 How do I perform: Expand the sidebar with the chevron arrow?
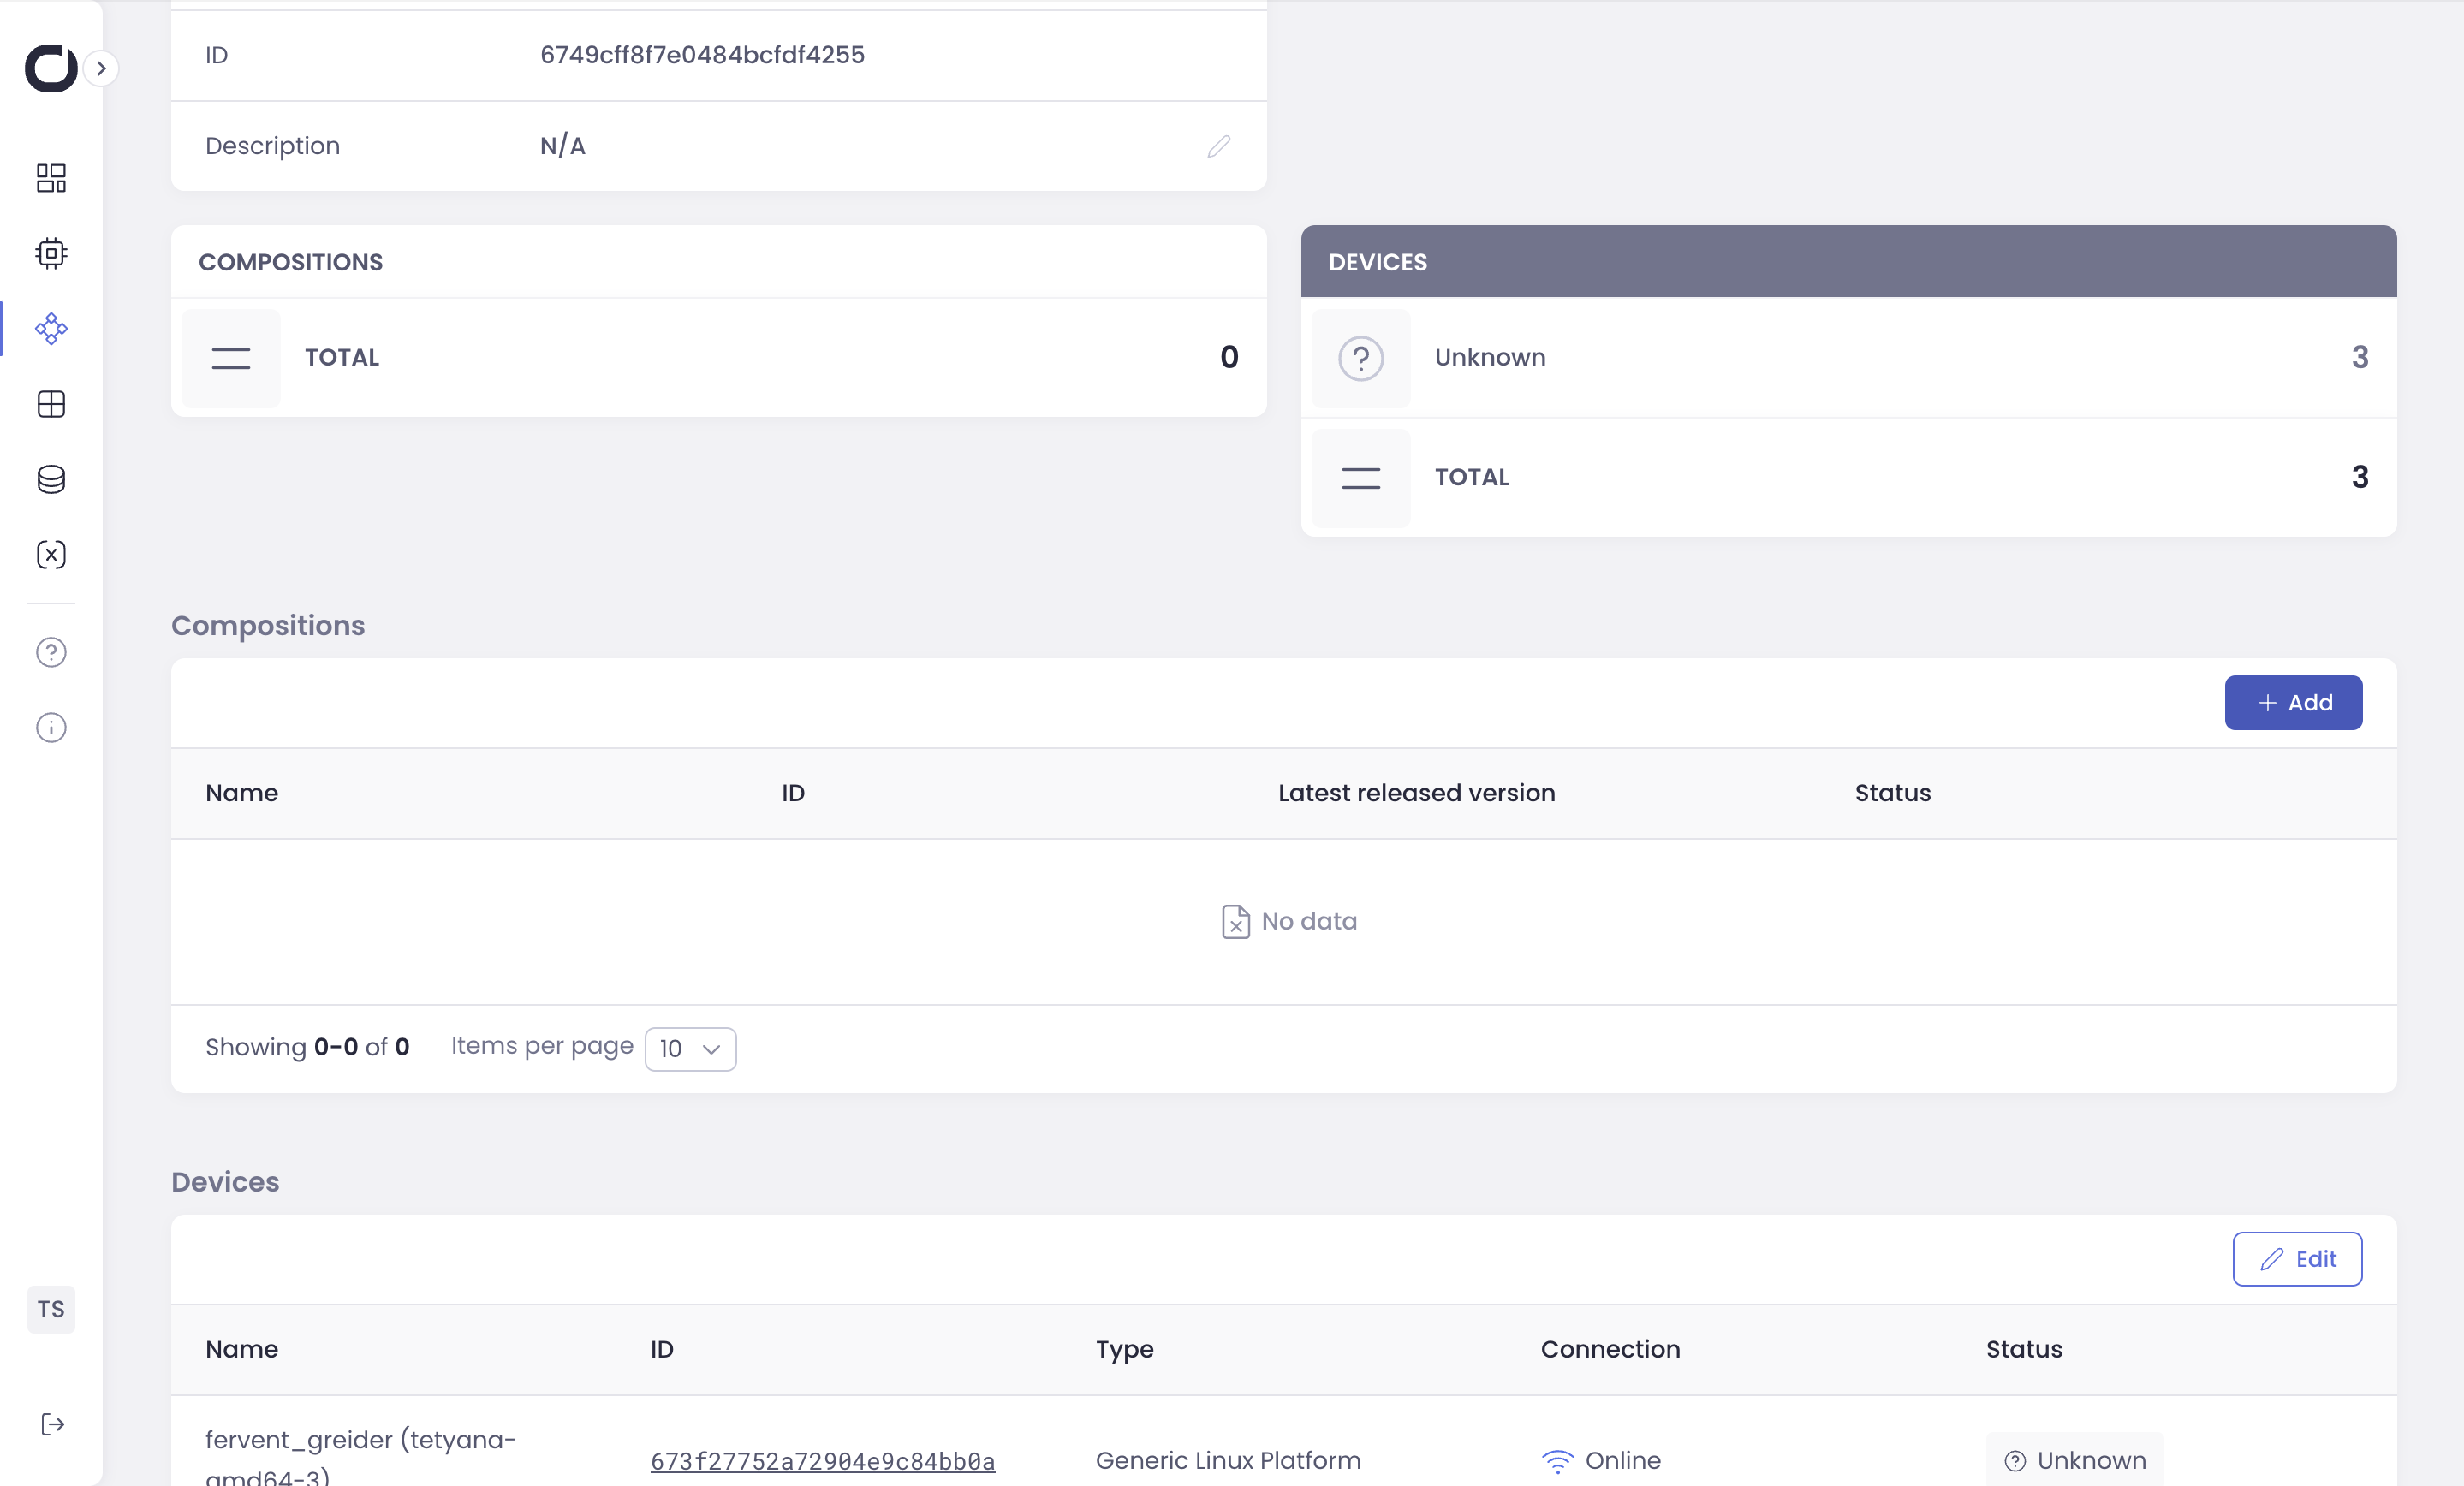tap(101, 68)
